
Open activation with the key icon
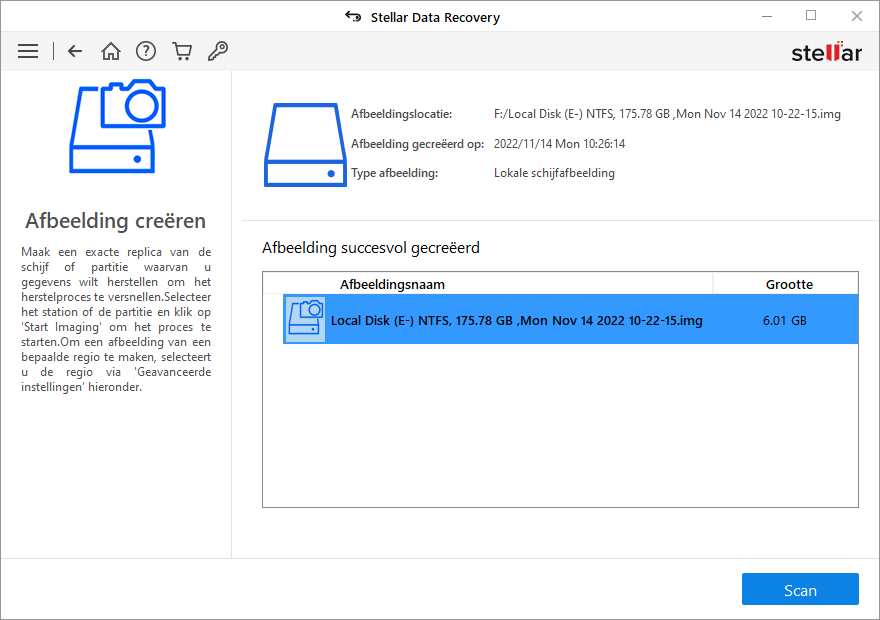[216, 51]
